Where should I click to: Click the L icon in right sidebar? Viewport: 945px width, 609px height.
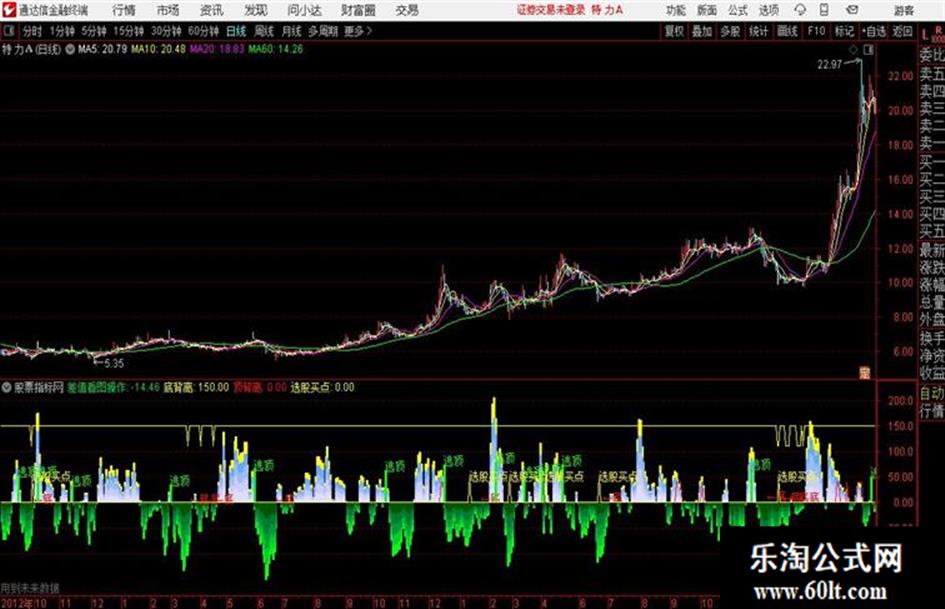click(x=925, y=35)
